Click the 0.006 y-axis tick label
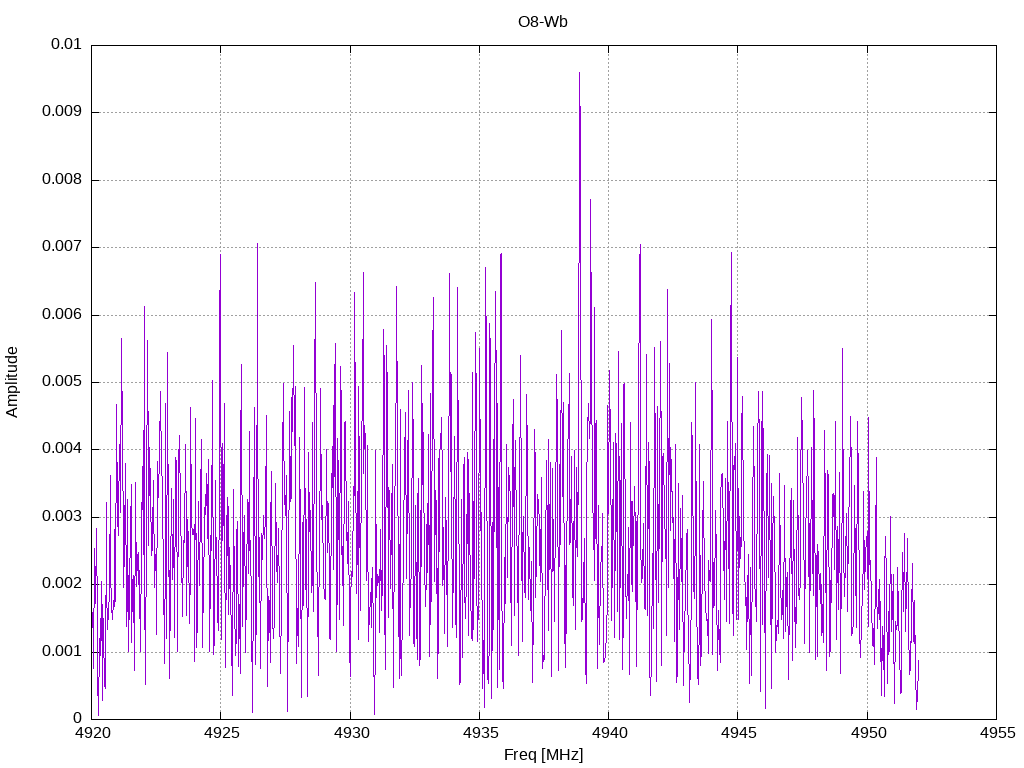This screenshot has width=1024, height=768. (x=61, y=314)
